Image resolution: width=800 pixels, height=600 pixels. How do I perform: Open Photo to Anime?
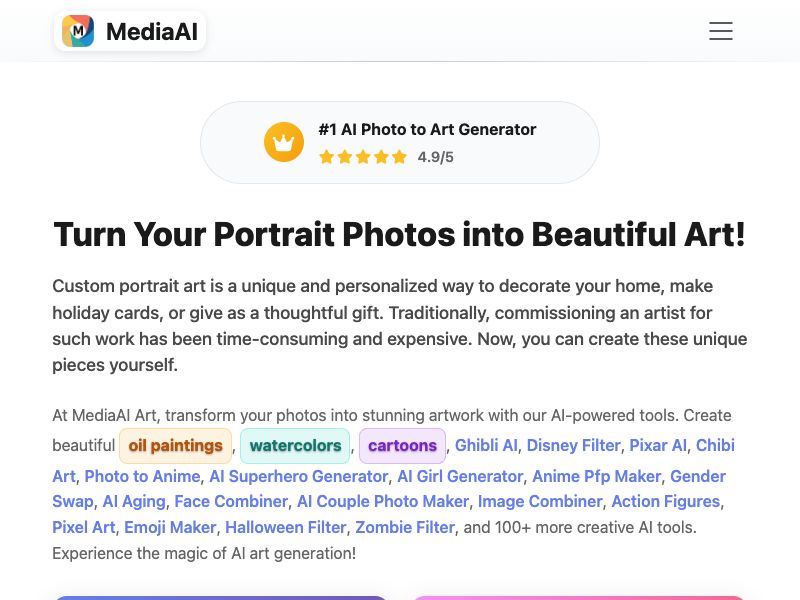(141, 476)
